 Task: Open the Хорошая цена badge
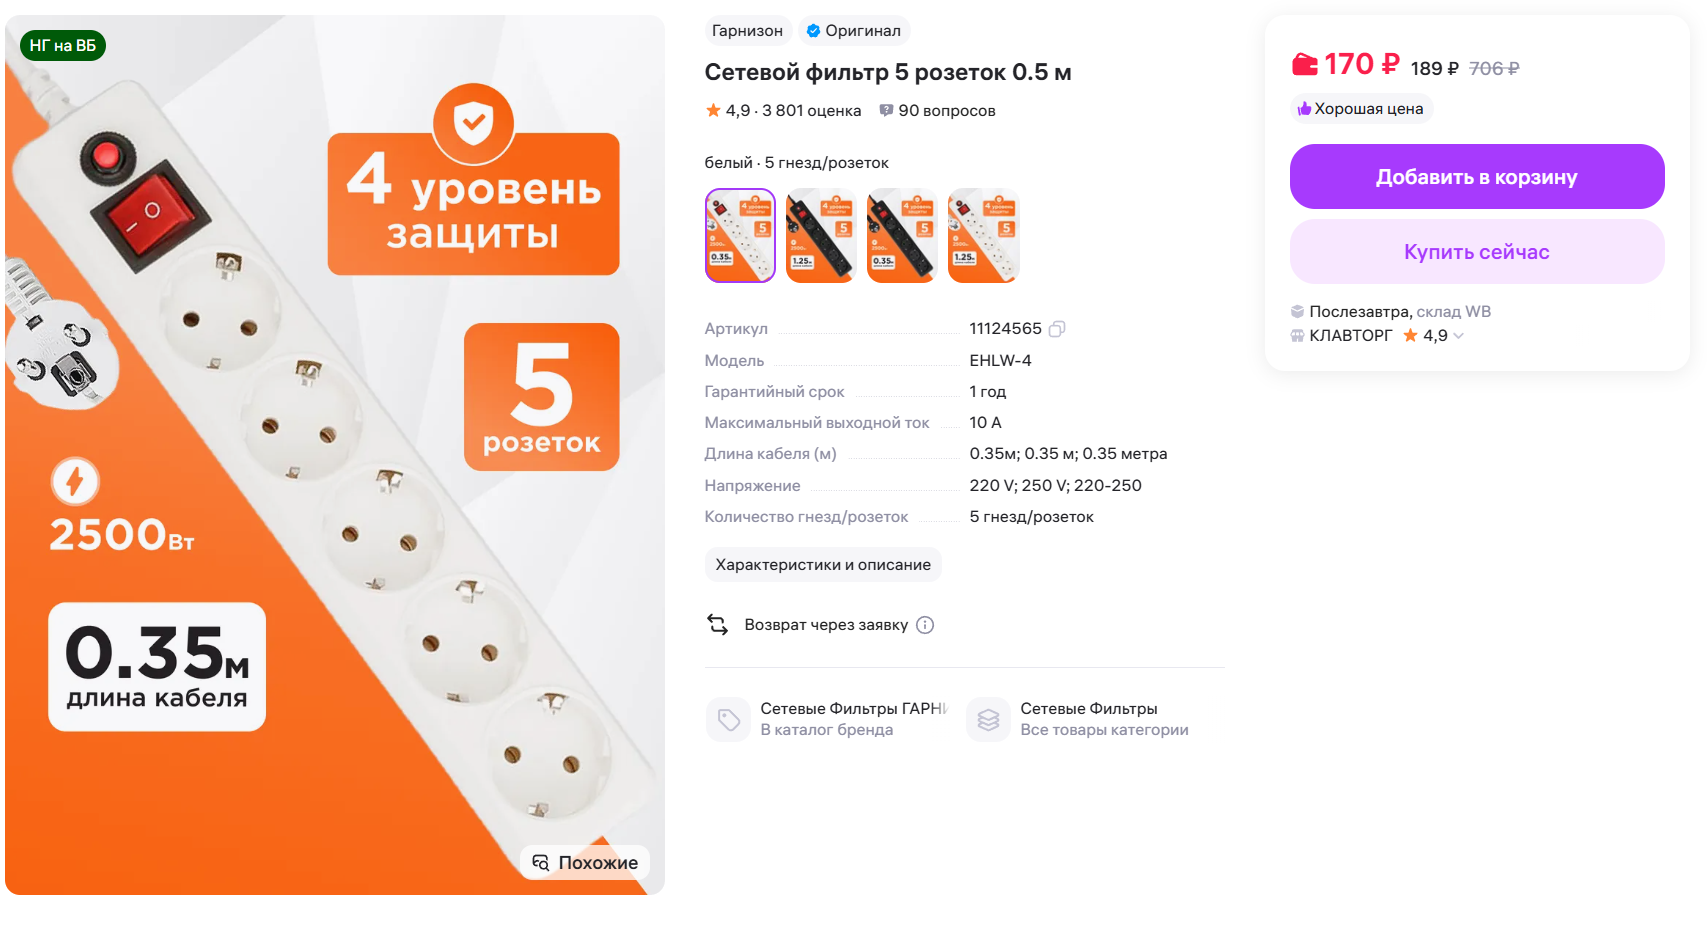1361,109
